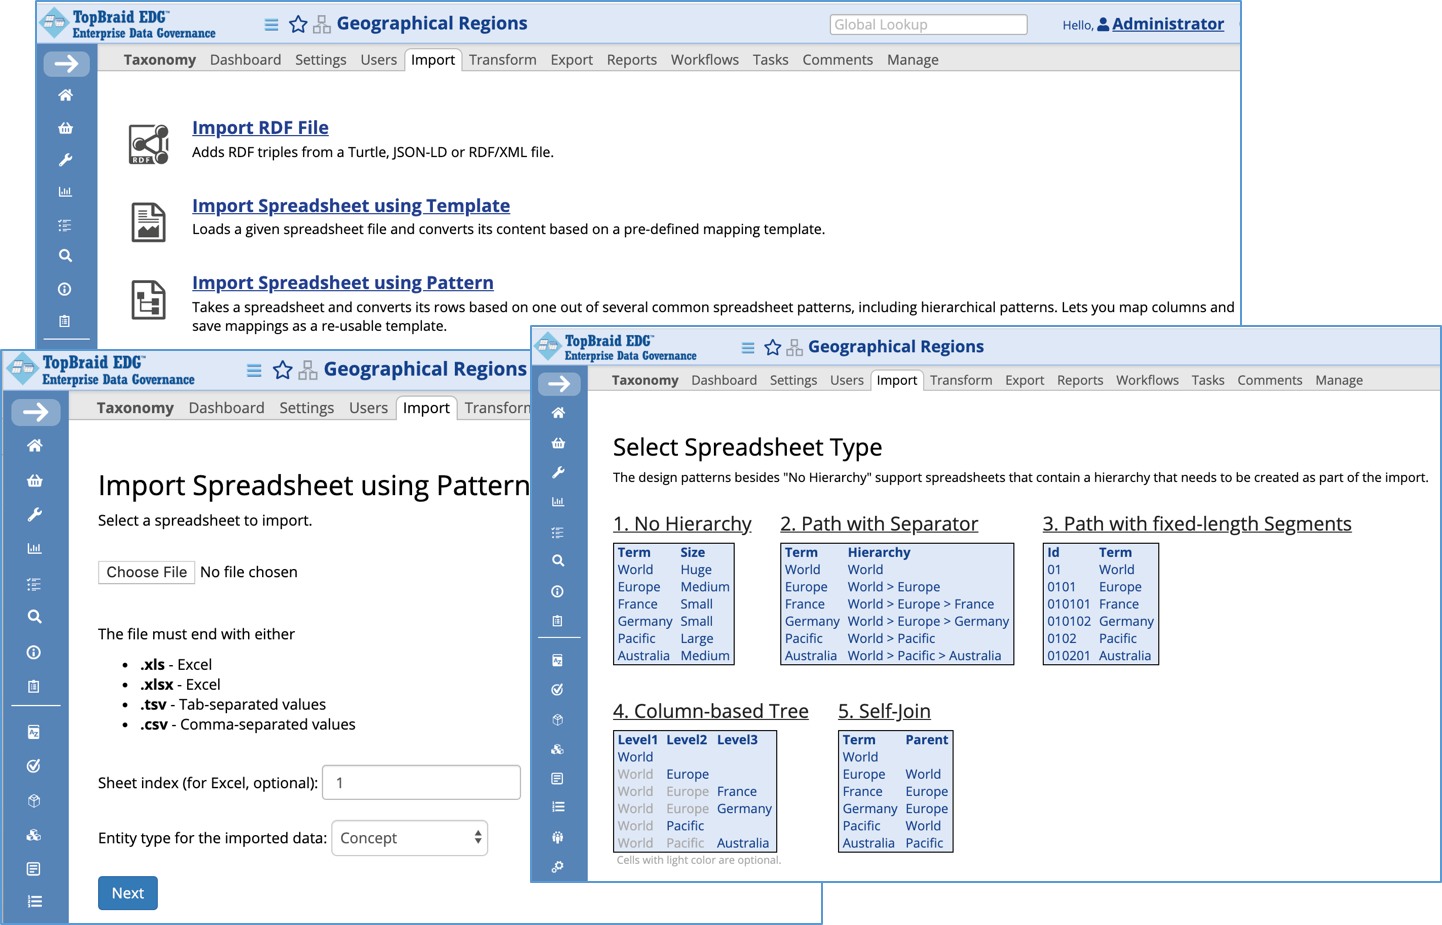The image size is (1442, 925).
Task: Expand right window sidebar with arrow button
Action: (x=559, y=384)
